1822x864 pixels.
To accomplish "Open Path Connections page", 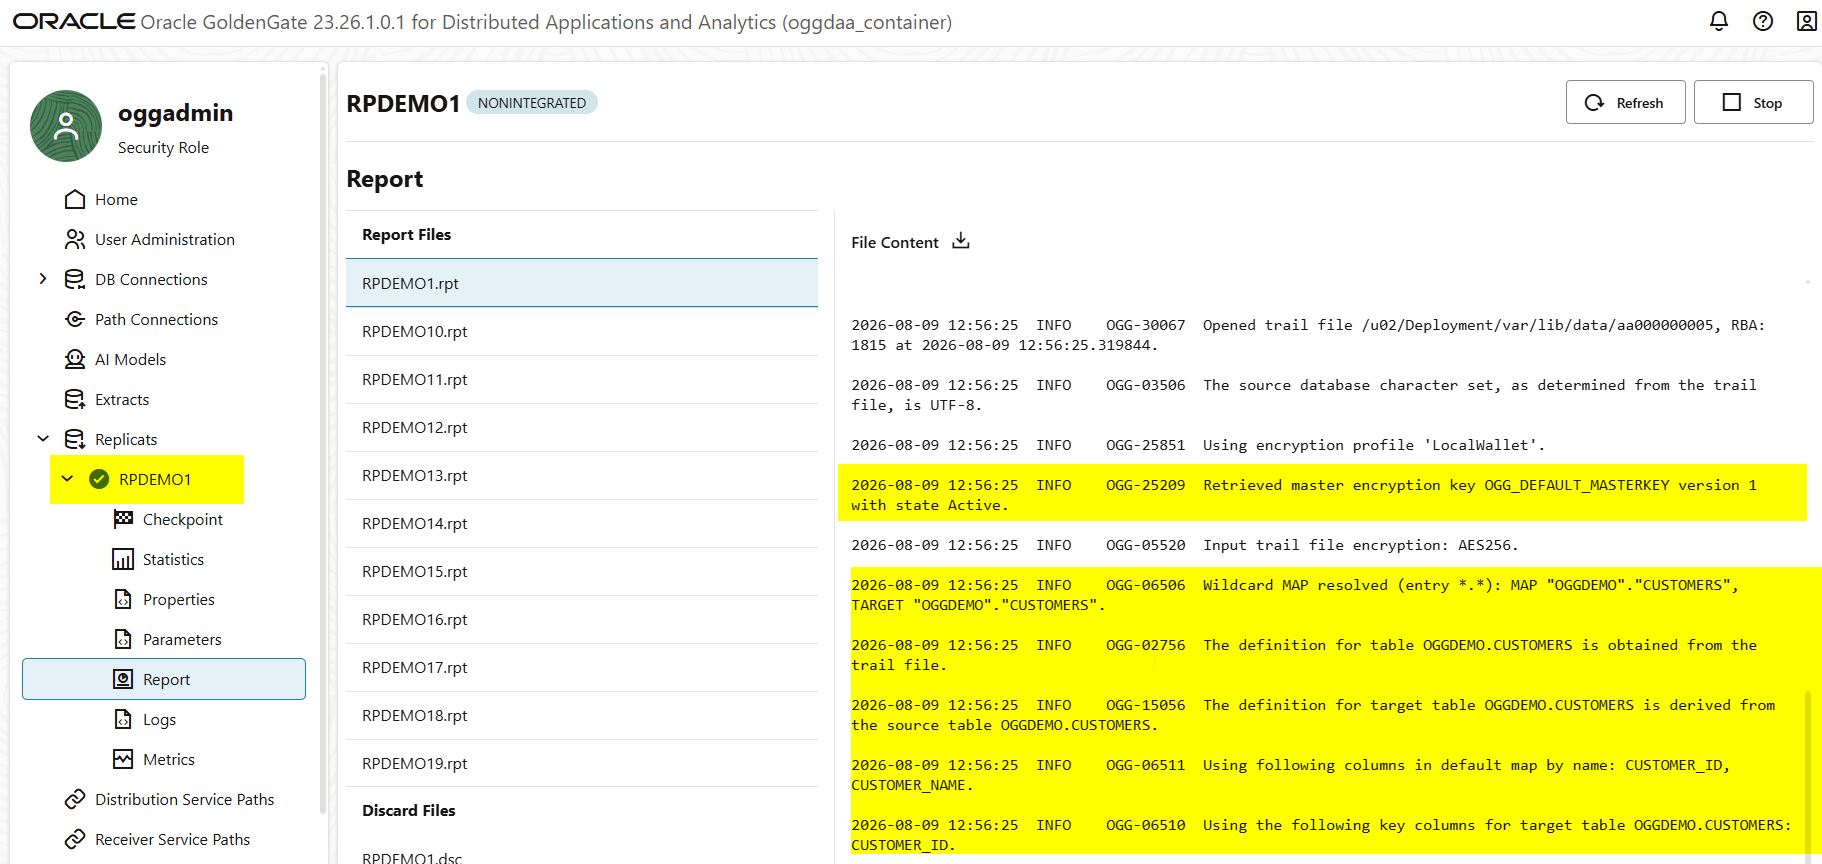I will pyautogui.click(x=156, y=319).
